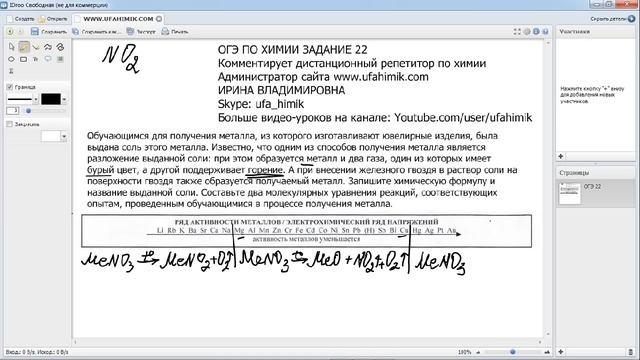Select the formula sigma tool

pyautogui.click(x=11, y=71)
